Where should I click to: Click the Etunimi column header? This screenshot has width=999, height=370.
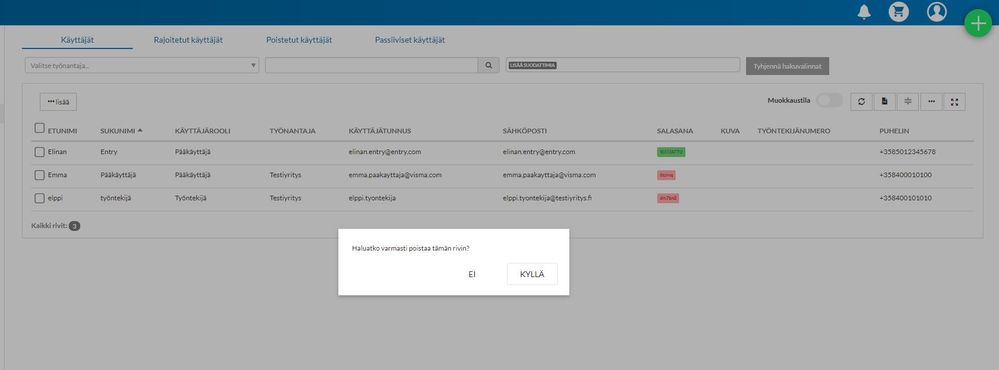[62, 131]
